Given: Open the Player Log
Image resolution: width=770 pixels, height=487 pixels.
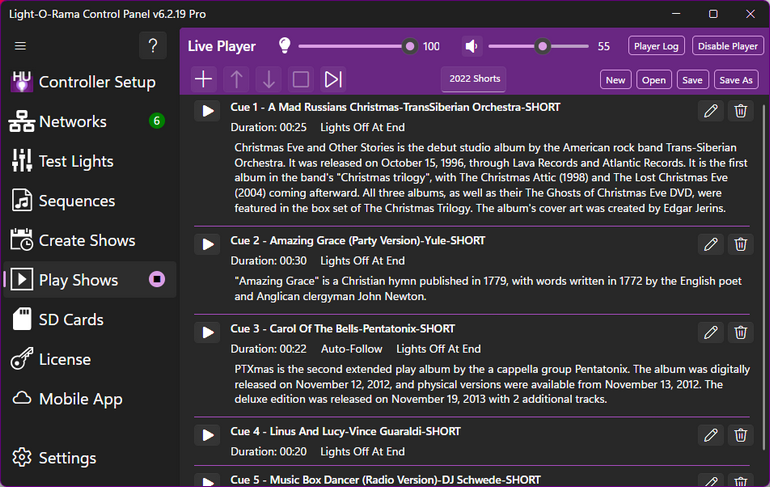Looking at the screenshot, I should [656, 46].
